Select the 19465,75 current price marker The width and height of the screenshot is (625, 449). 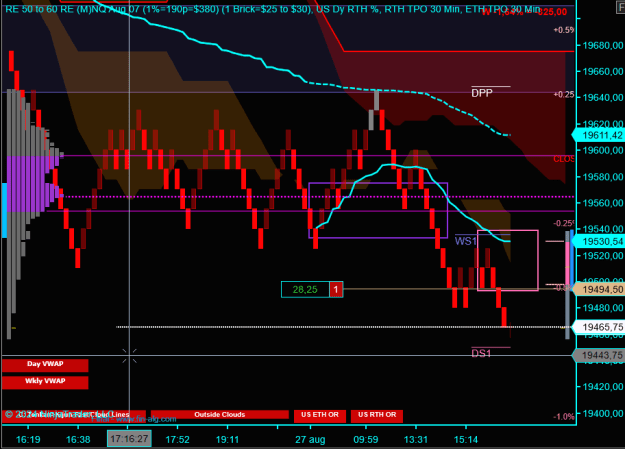(599, 327)
